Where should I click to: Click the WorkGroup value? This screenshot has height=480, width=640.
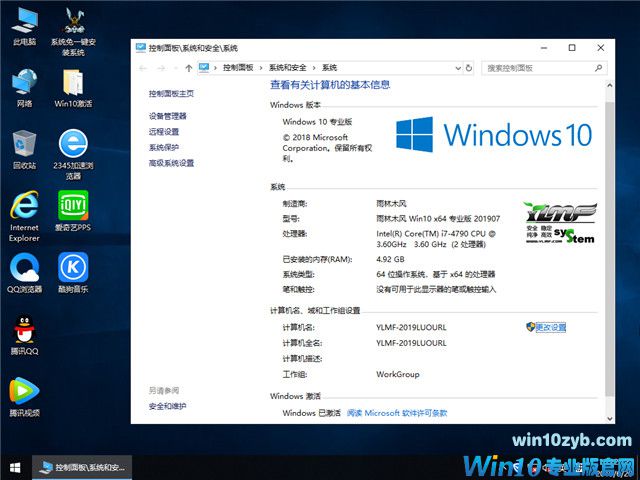point(398,374)
